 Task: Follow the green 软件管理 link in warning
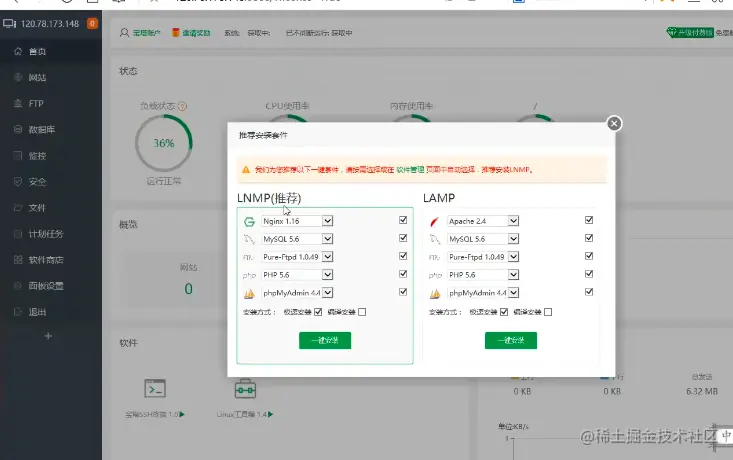pyautogui.click(x=410, y=170)
